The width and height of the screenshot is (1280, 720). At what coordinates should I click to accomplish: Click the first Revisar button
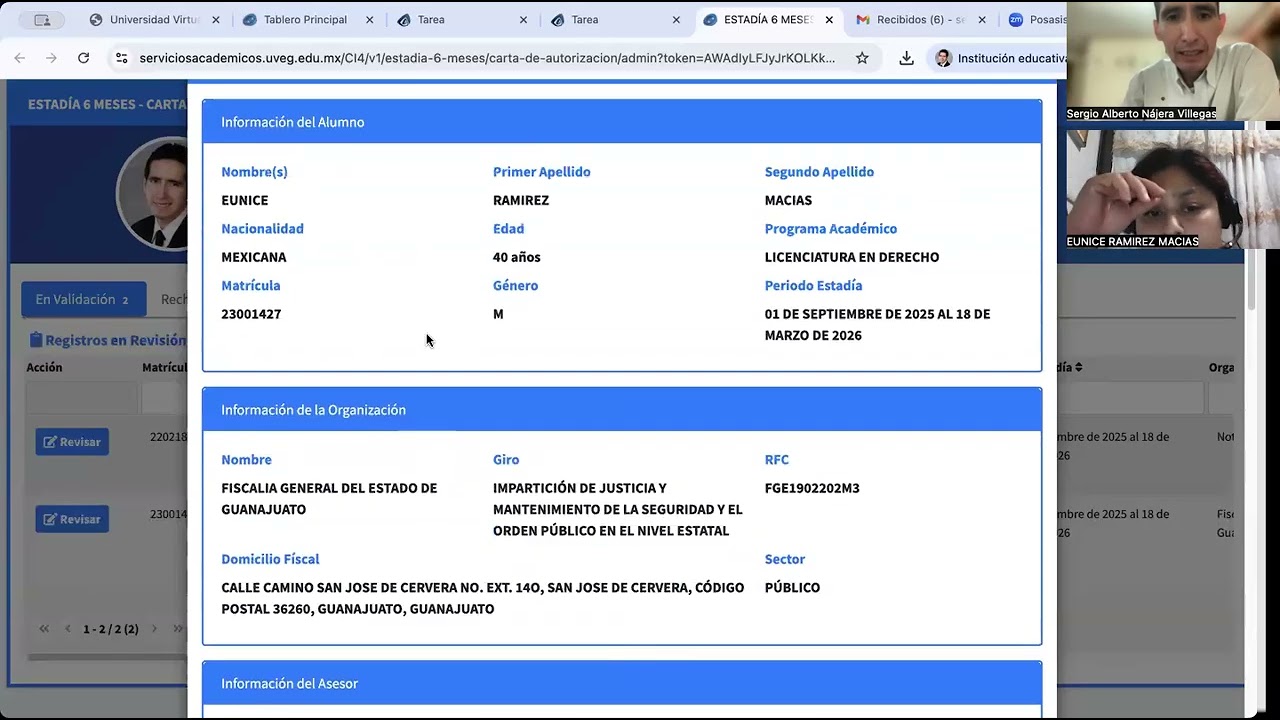click(x=72, y=442)
